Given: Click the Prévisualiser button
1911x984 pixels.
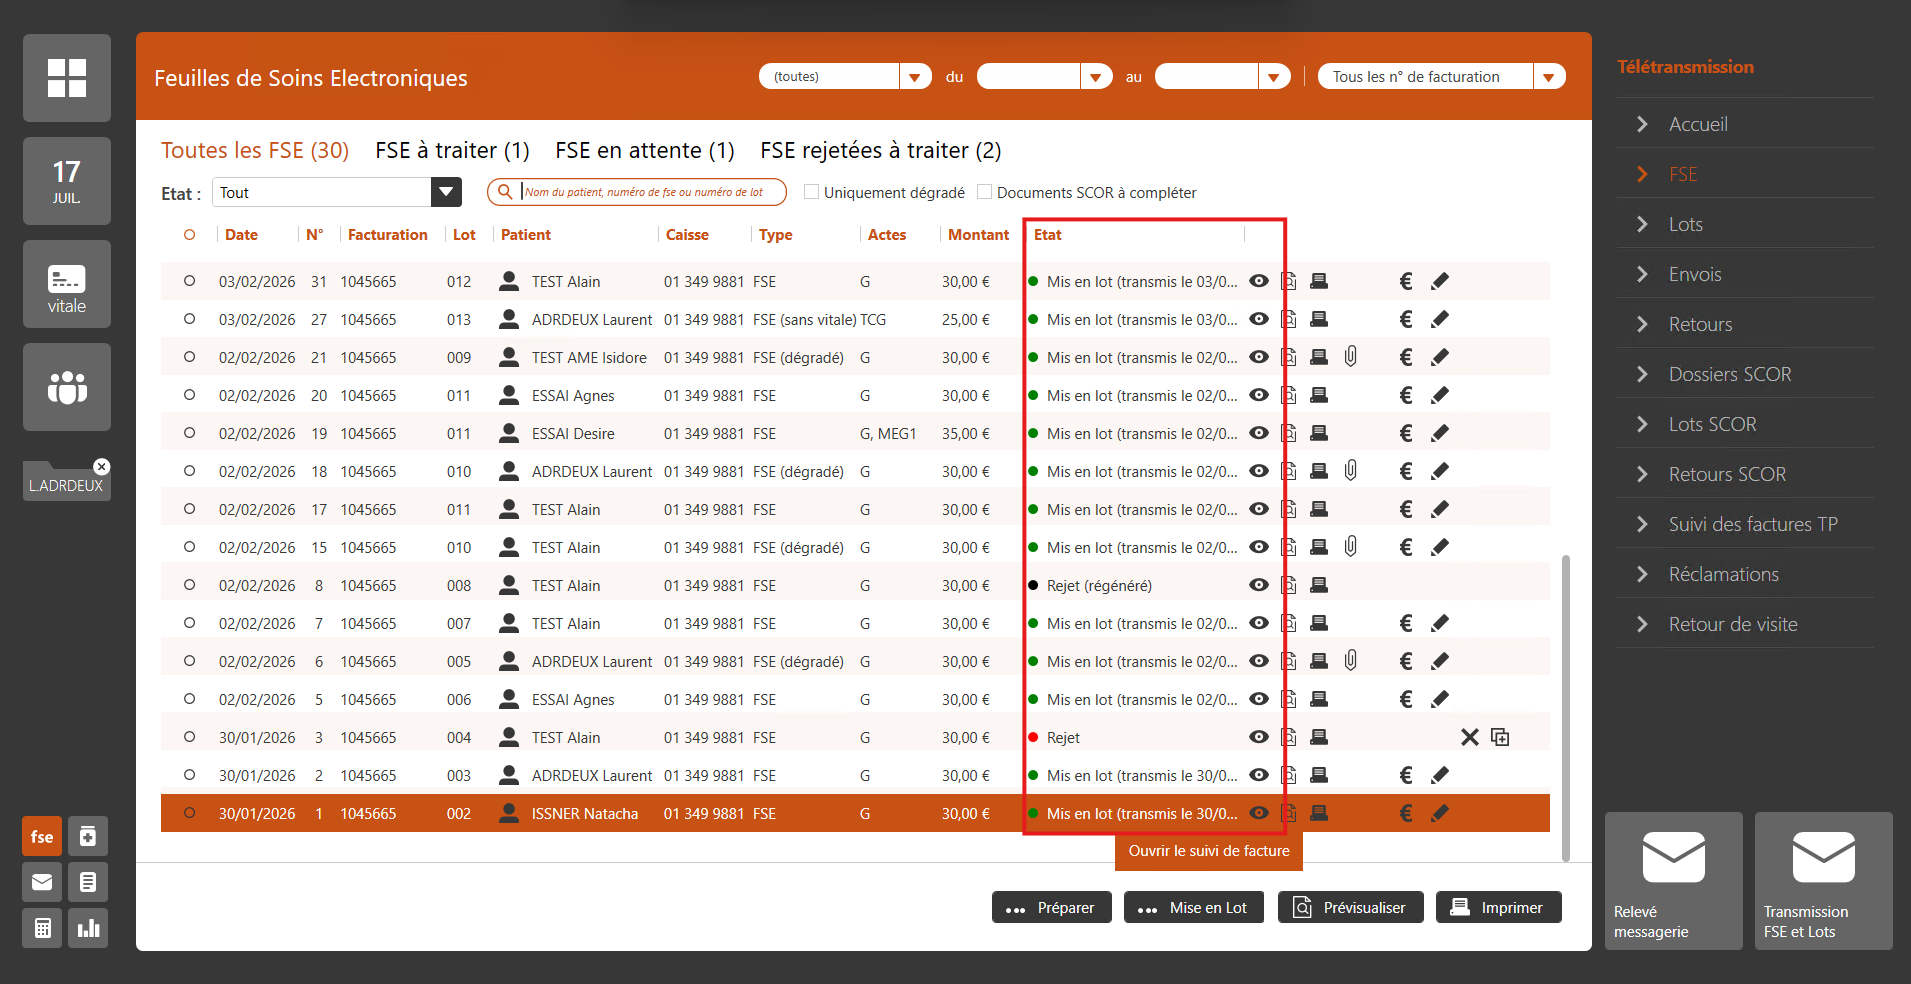Looking at the screenshot, I should (1351, 907).
